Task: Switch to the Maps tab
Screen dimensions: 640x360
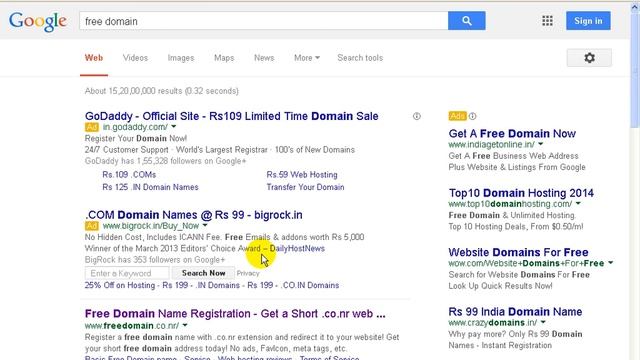Action: (x=224, y=58)
